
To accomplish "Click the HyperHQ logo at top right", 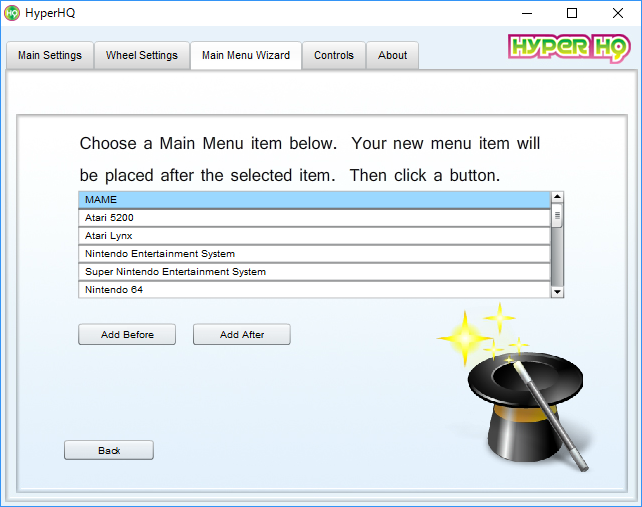I will point(569,48).
